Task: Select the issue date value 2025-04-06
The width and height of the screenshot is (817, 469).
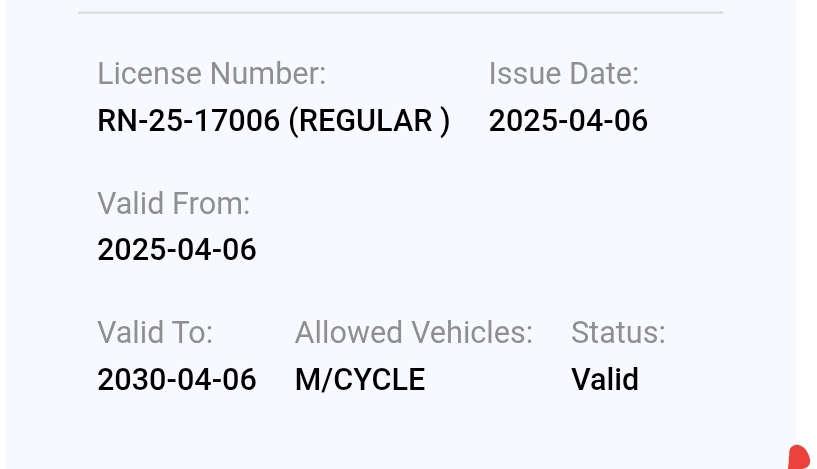Action: pos(568,121)
